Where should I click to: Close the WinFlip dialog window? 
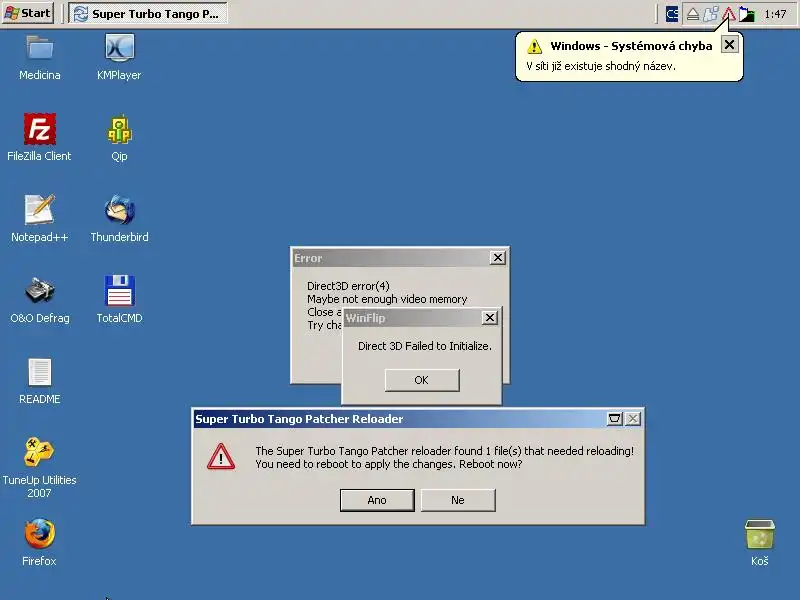point(490,318)
